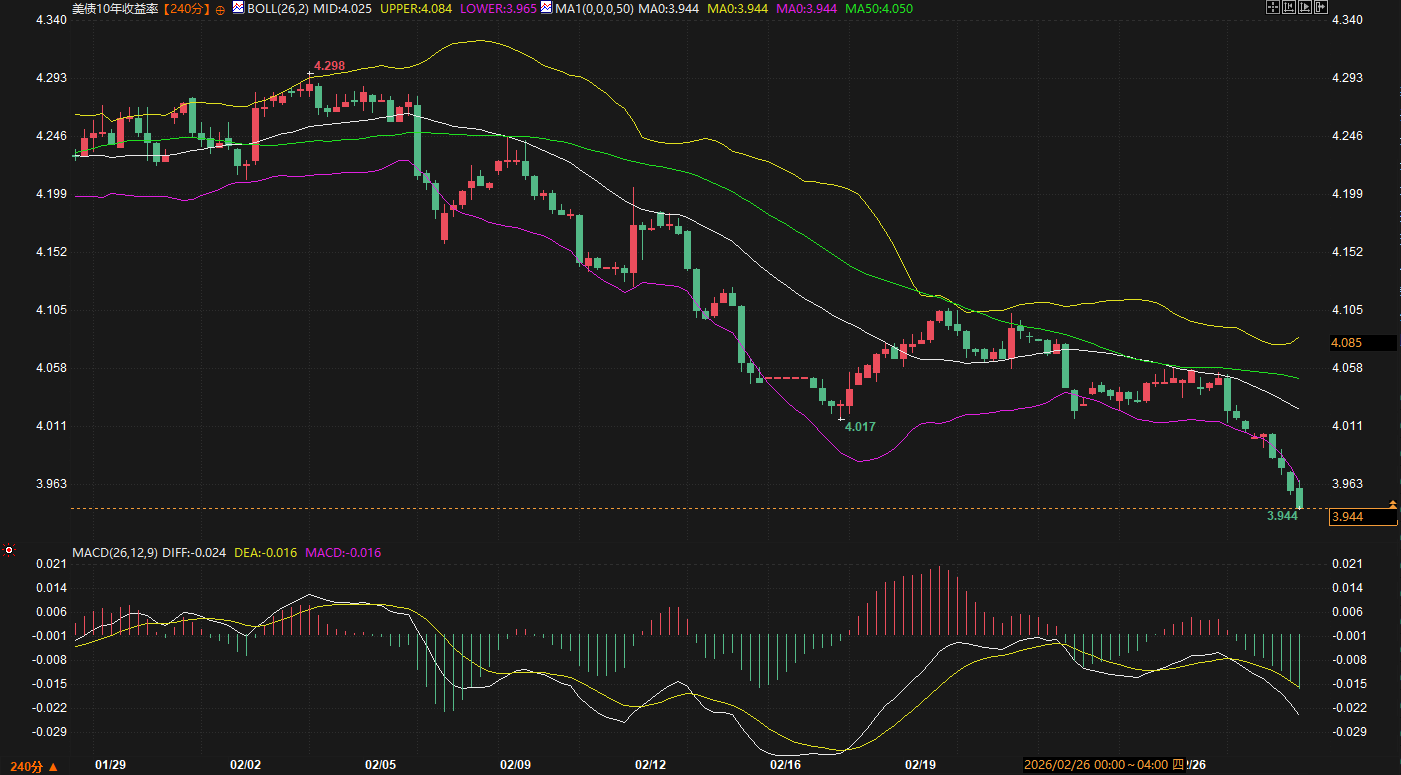Click the BOLL indicator chart icon

point(238,8)
